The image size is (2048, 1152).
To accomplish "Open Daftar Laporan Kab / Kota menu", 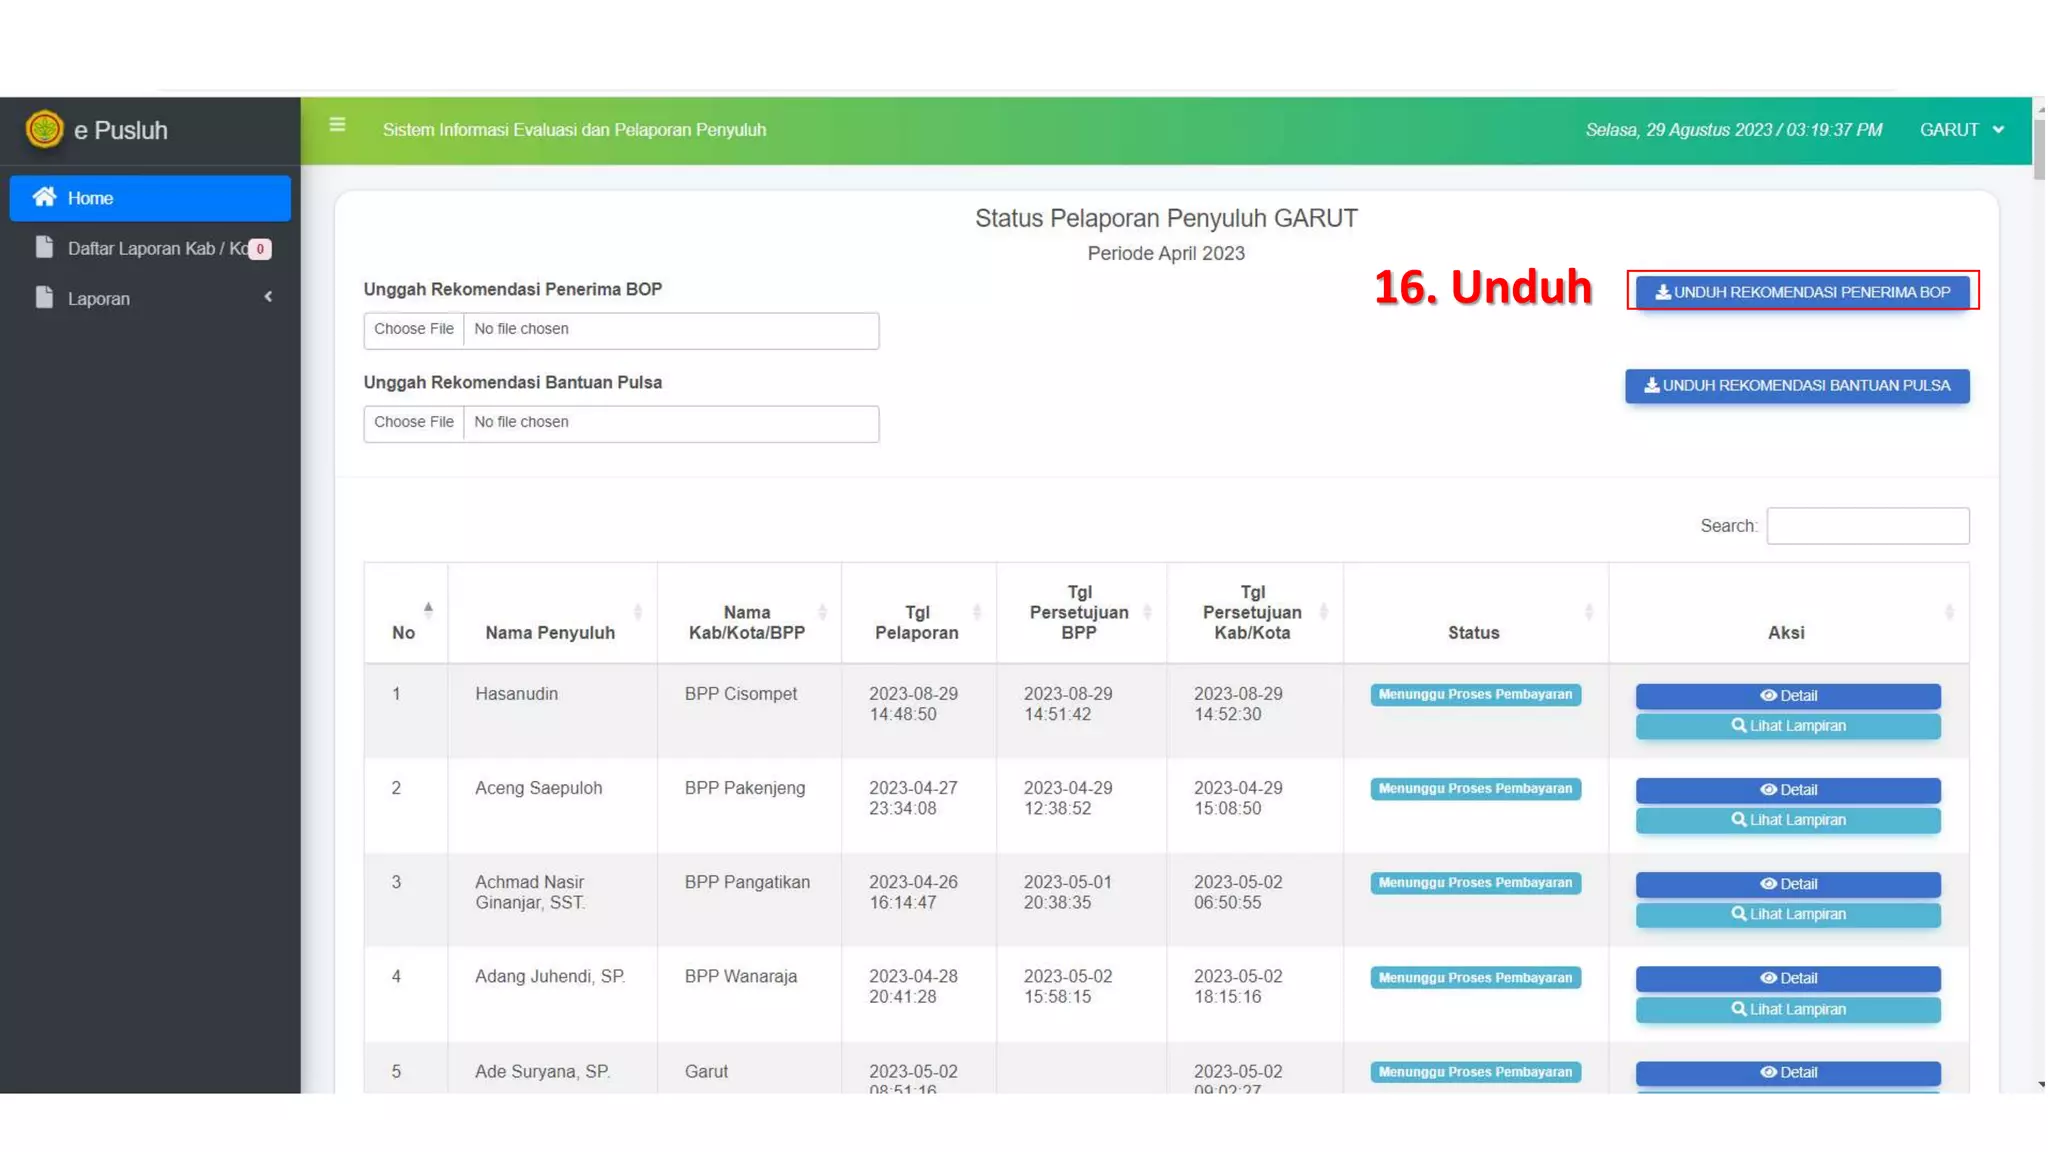I will pyautogui.click(x=157, y=248).
